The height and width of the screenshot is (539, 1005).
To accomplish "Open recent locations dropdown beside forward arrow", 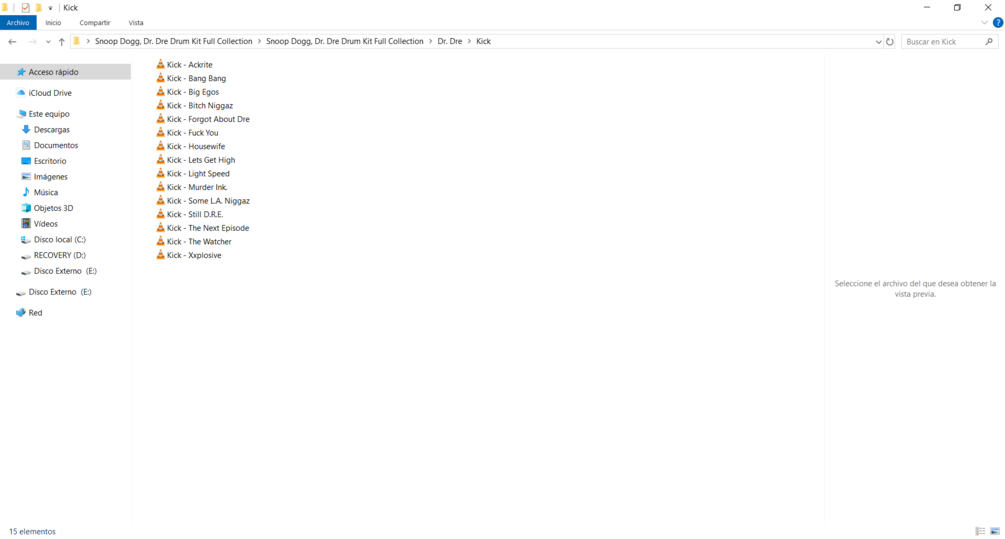I will coord(48,42).
